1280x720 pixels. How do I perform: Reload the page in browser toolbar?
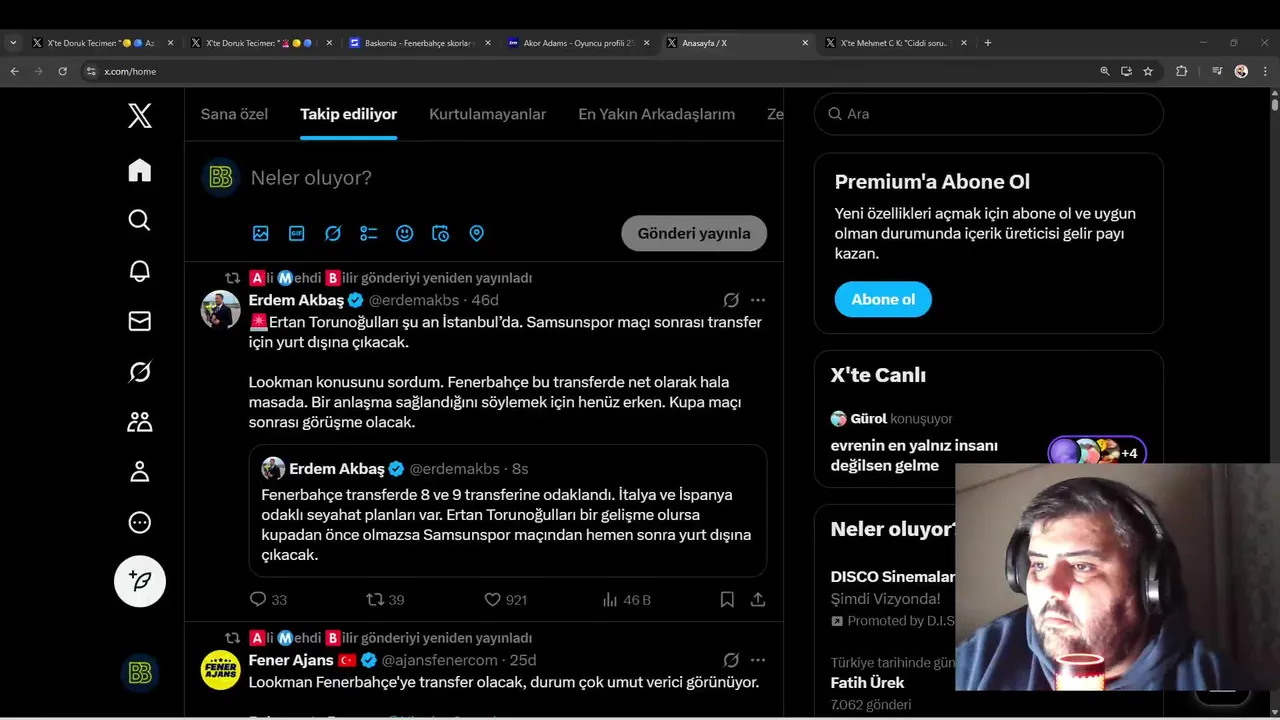(x=62, y=71)
